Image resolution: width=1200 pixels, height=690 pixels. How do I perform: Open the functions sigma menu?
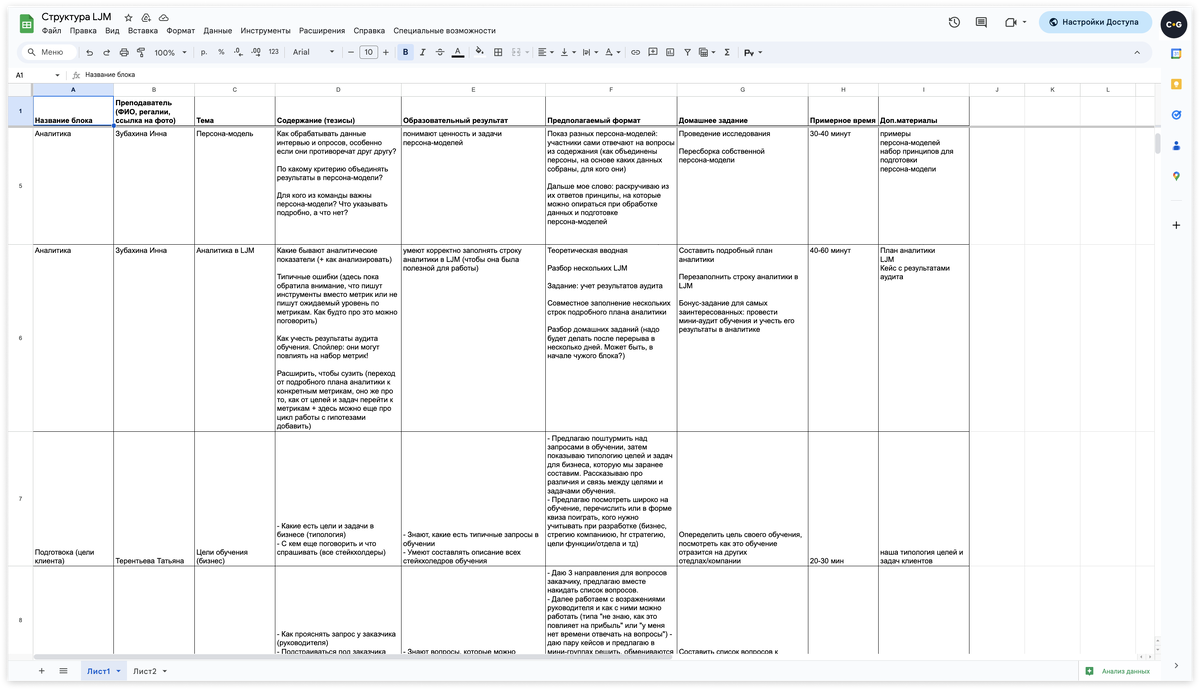(727, 52)
